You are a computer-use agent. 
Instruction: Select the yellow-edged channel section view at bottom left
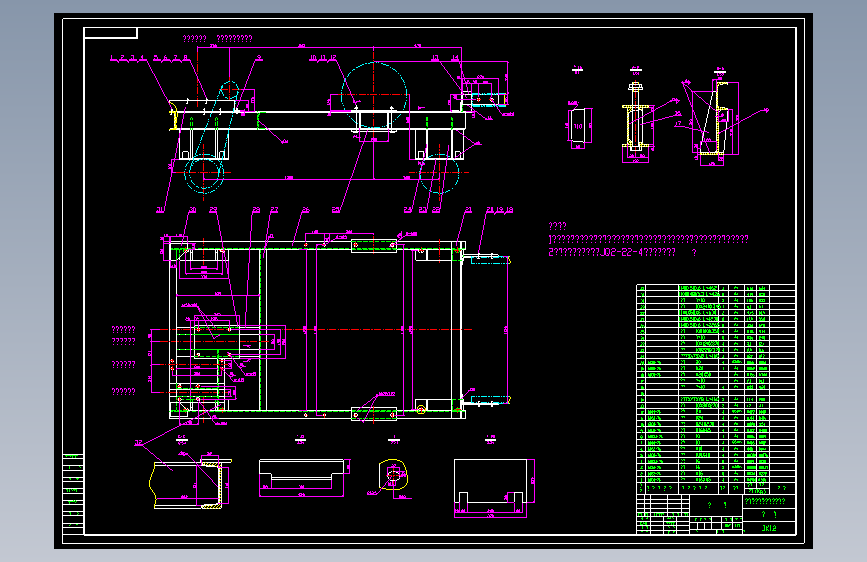point(191,483)
